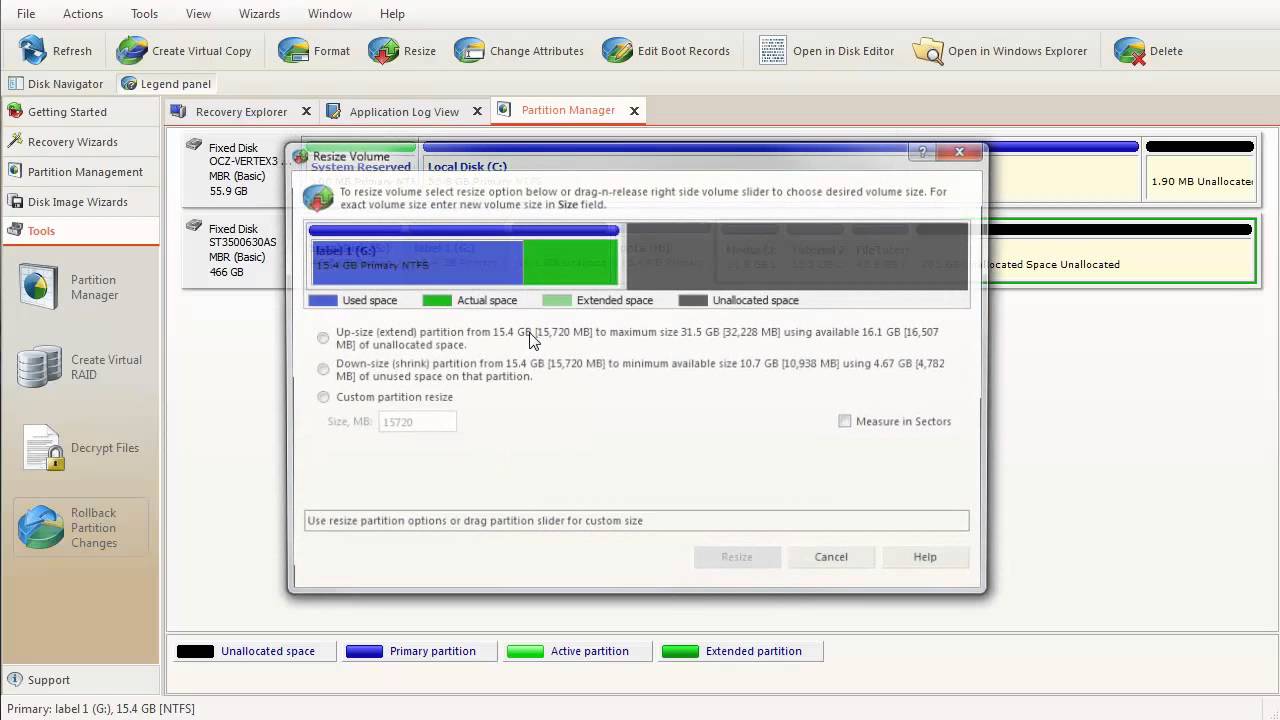The width and height of the screenshot is (1280, 720).
Task: Click the Resize button in dialog
Action: click(737, 557)
